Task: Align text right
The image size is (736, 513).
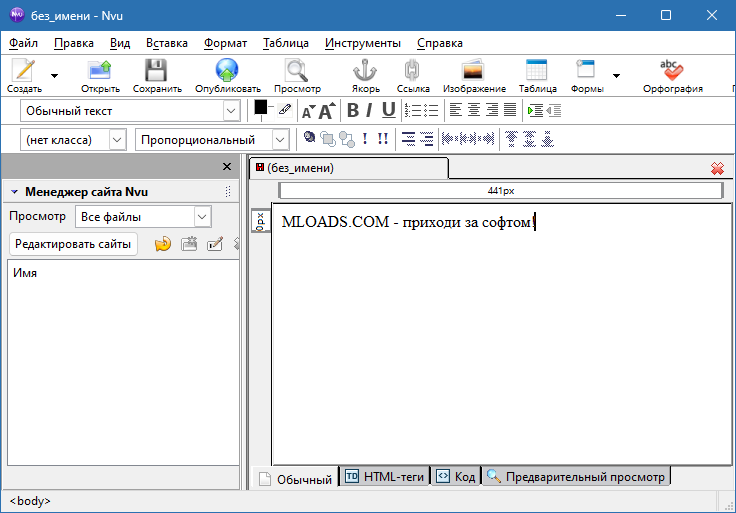Action: click(x=492, y=110)
